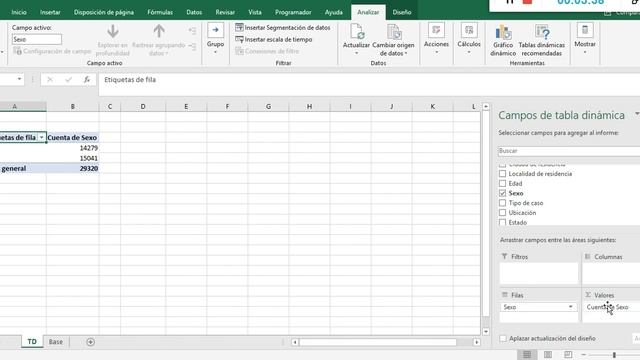Select the TD sheet tab
Viewport: 640px width, 360px height.
click(x=32, y=342)
